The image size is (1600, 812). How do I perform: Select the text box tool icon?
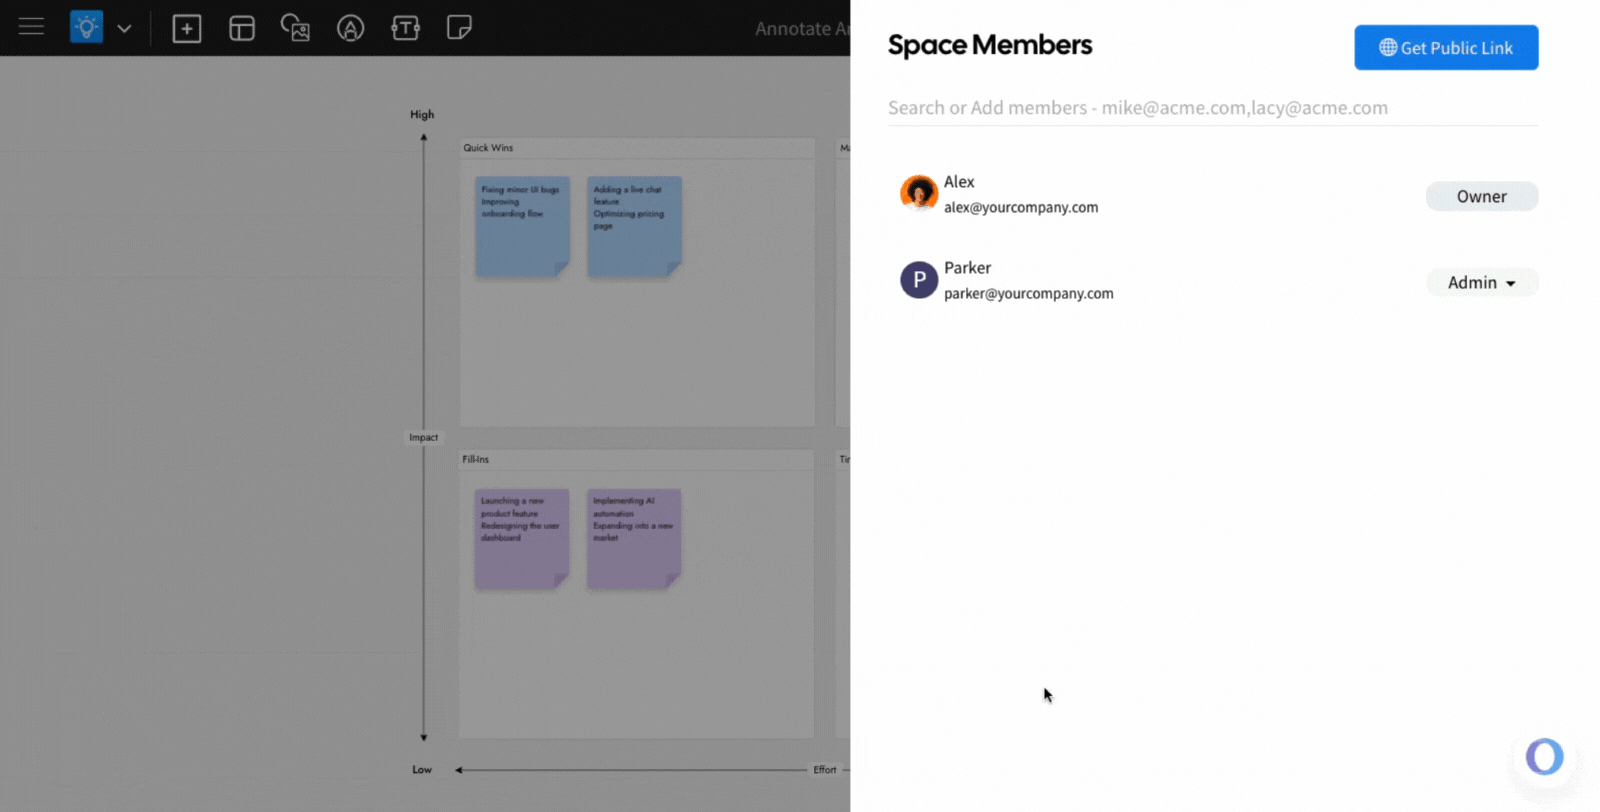(x=405, y=28)
